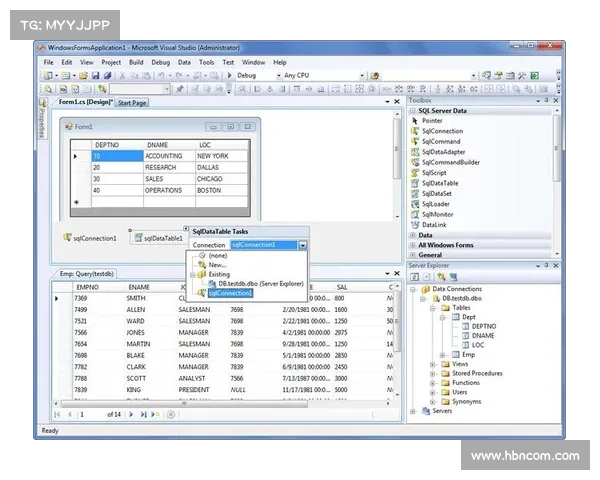Select the SqlDataTable toolbox item
The height and width of the screenshot is (480, 600).
(x=440, y=183)
